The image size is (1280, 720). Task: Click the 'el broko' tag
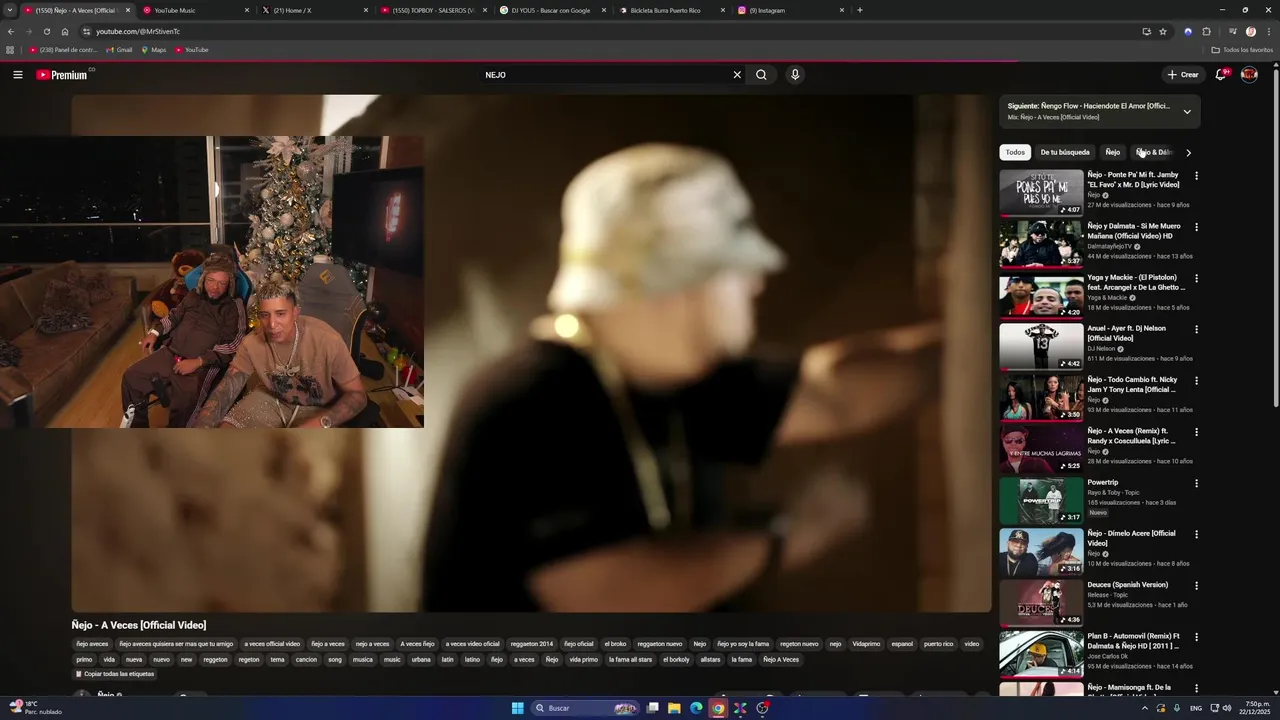click(x=615, y=644)
